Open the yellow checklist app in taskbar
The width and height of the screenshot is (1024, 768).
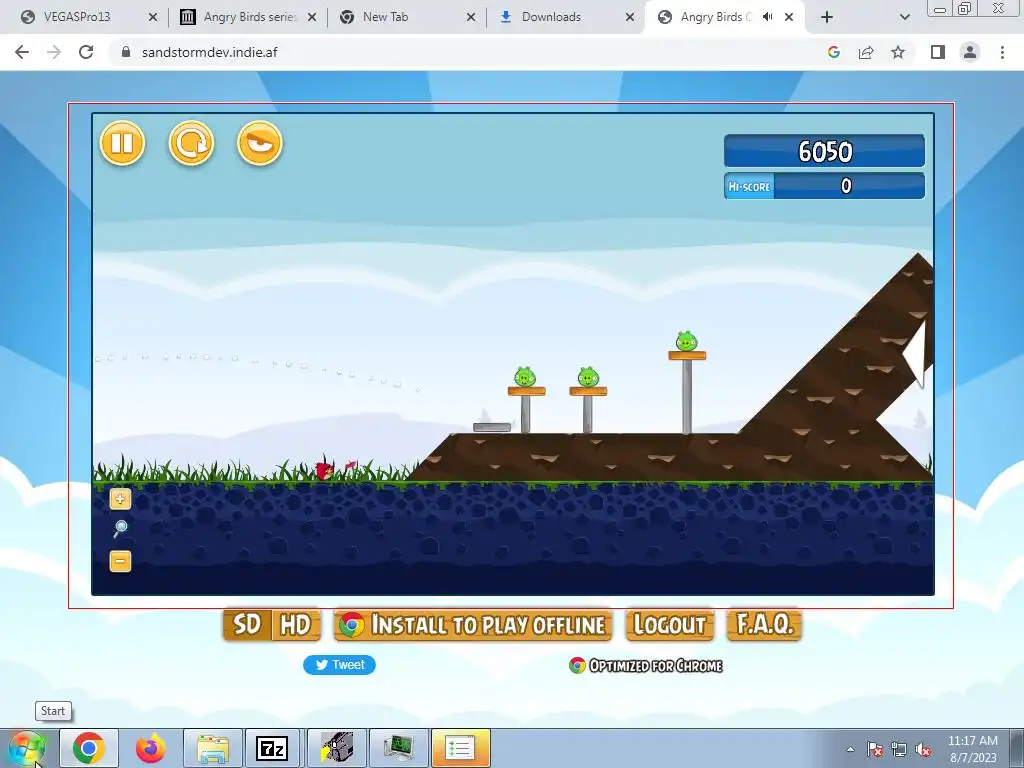(460, 748)
